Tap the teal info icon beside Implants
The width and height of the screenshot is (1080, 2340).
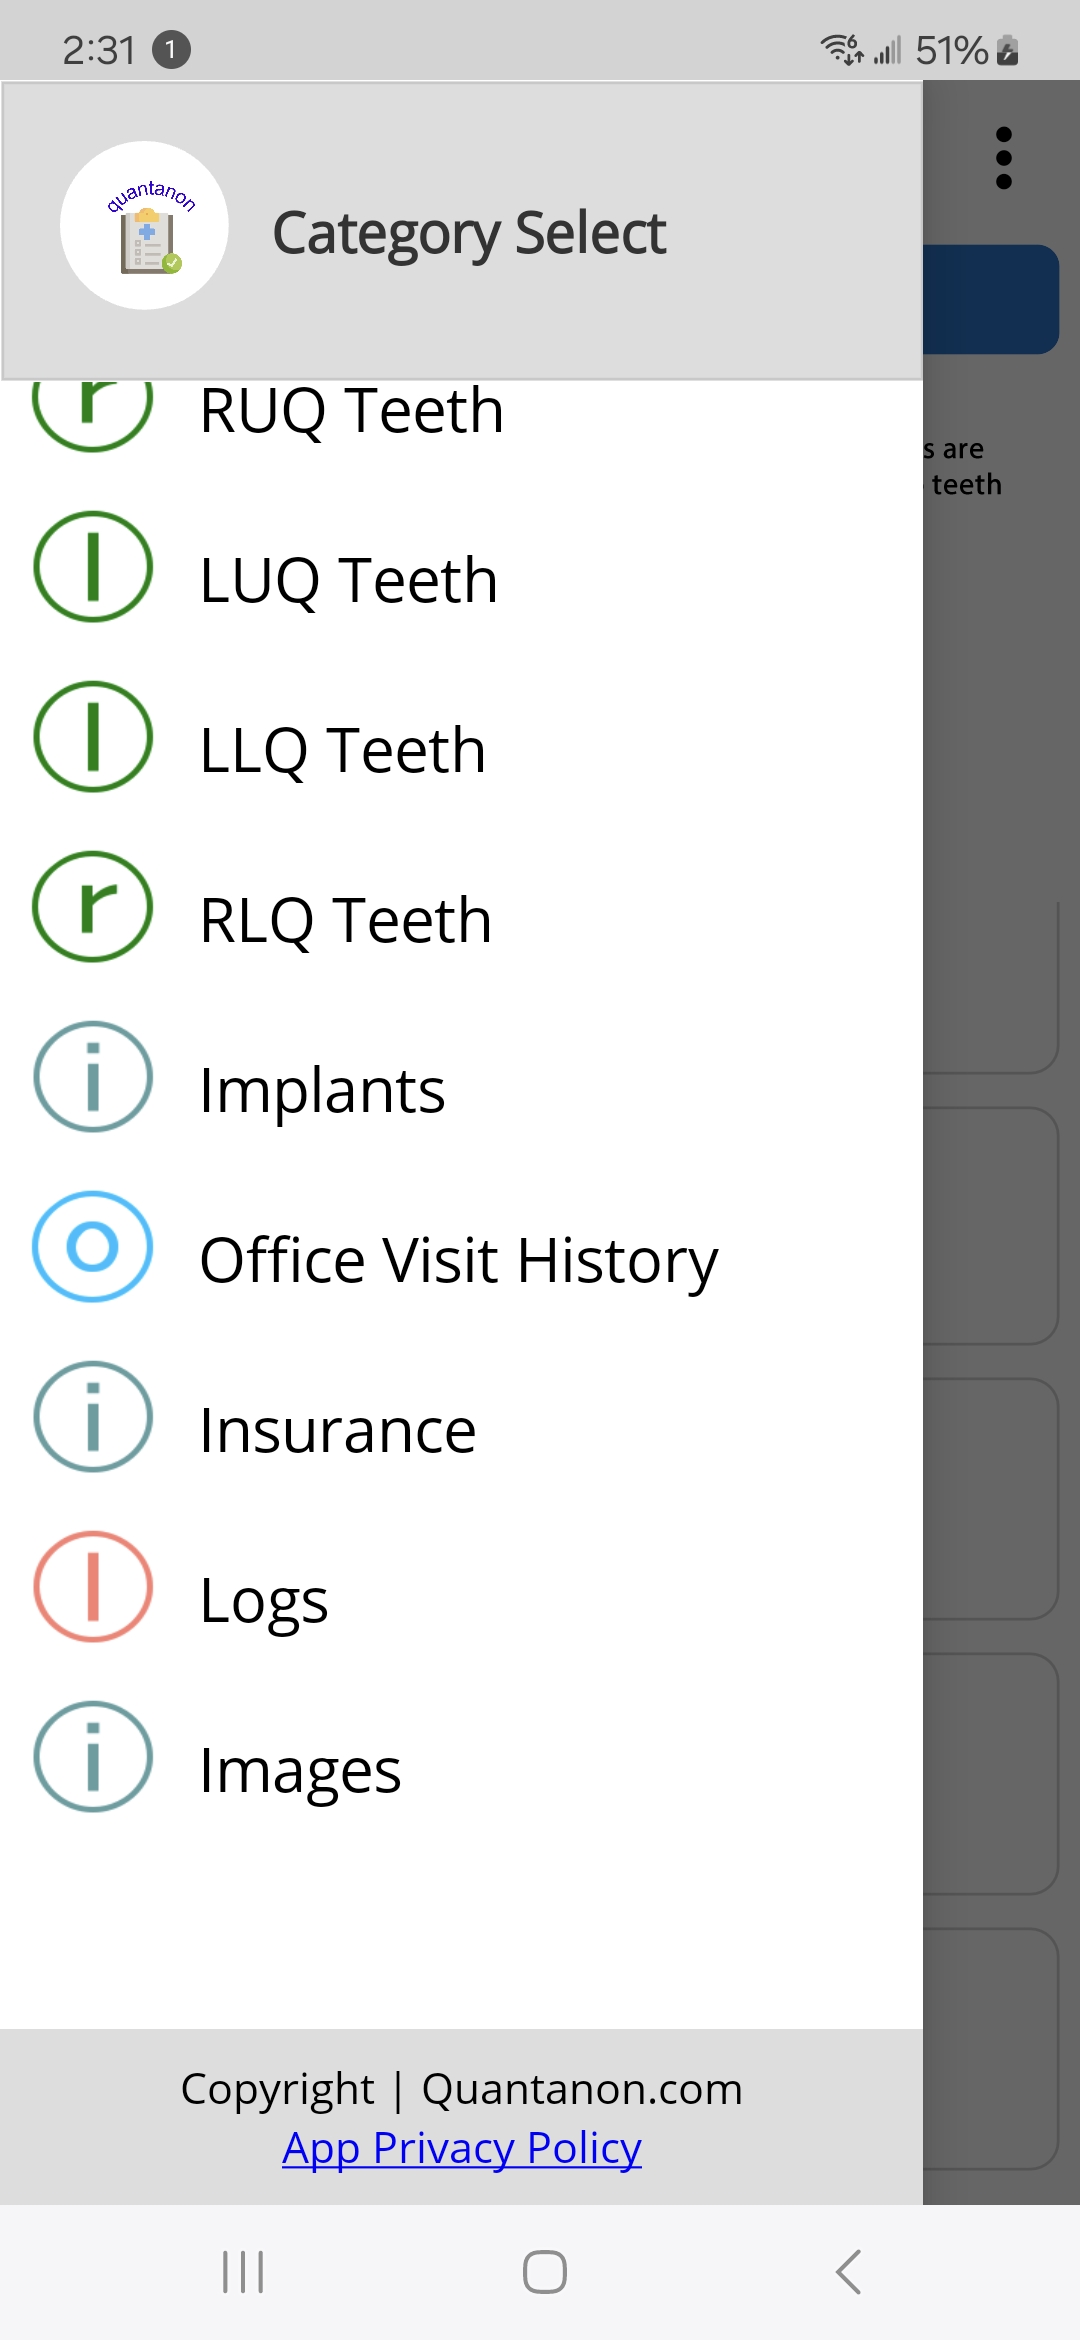[93, 1077]
